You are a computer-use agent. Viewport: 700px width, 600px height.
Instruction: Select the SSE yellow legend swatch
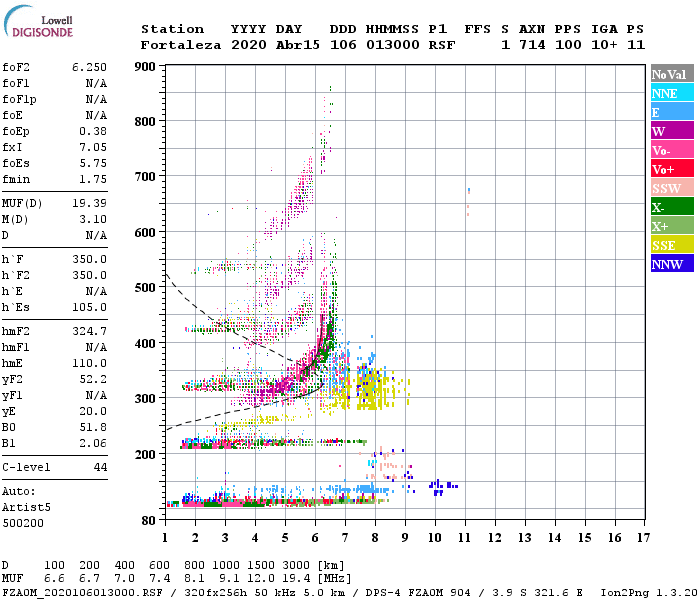[672, 245]
